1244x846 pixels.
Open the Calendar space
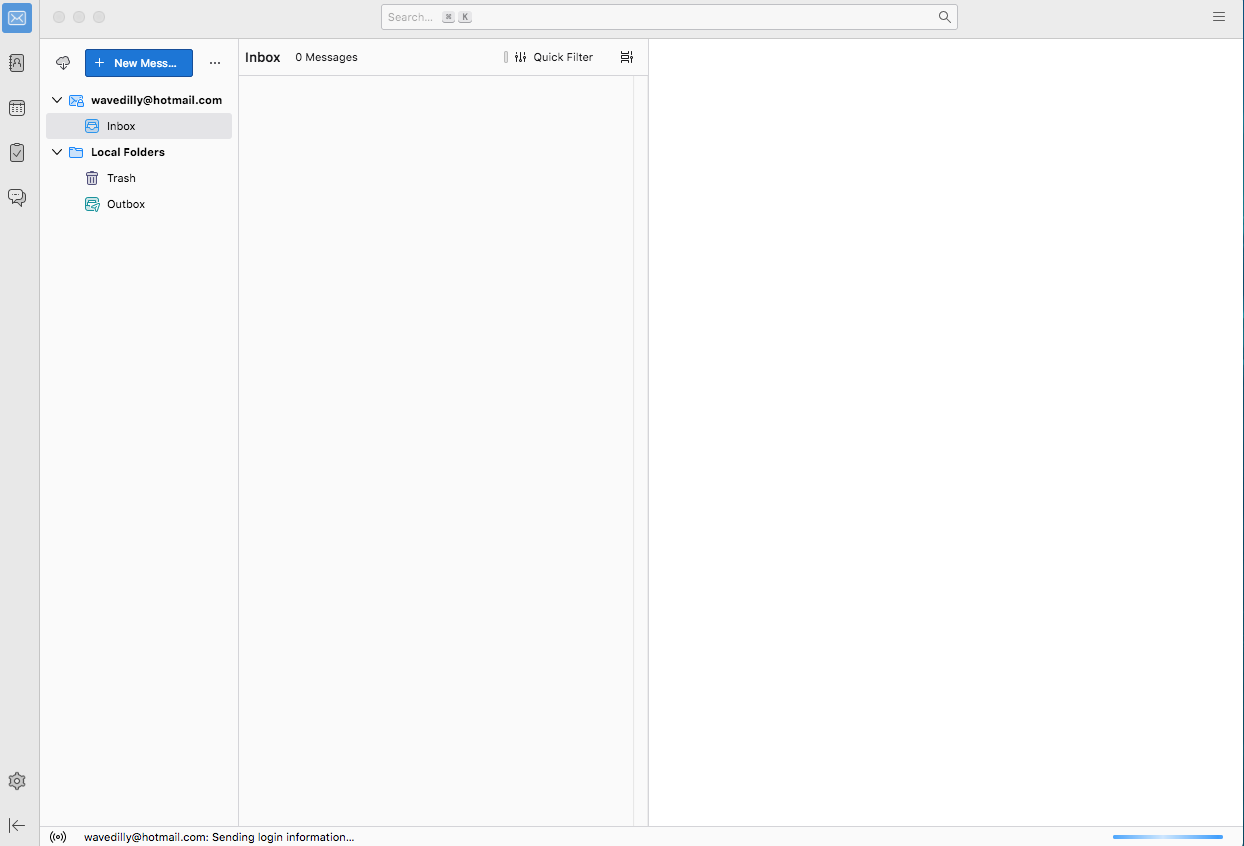point(17,108)
